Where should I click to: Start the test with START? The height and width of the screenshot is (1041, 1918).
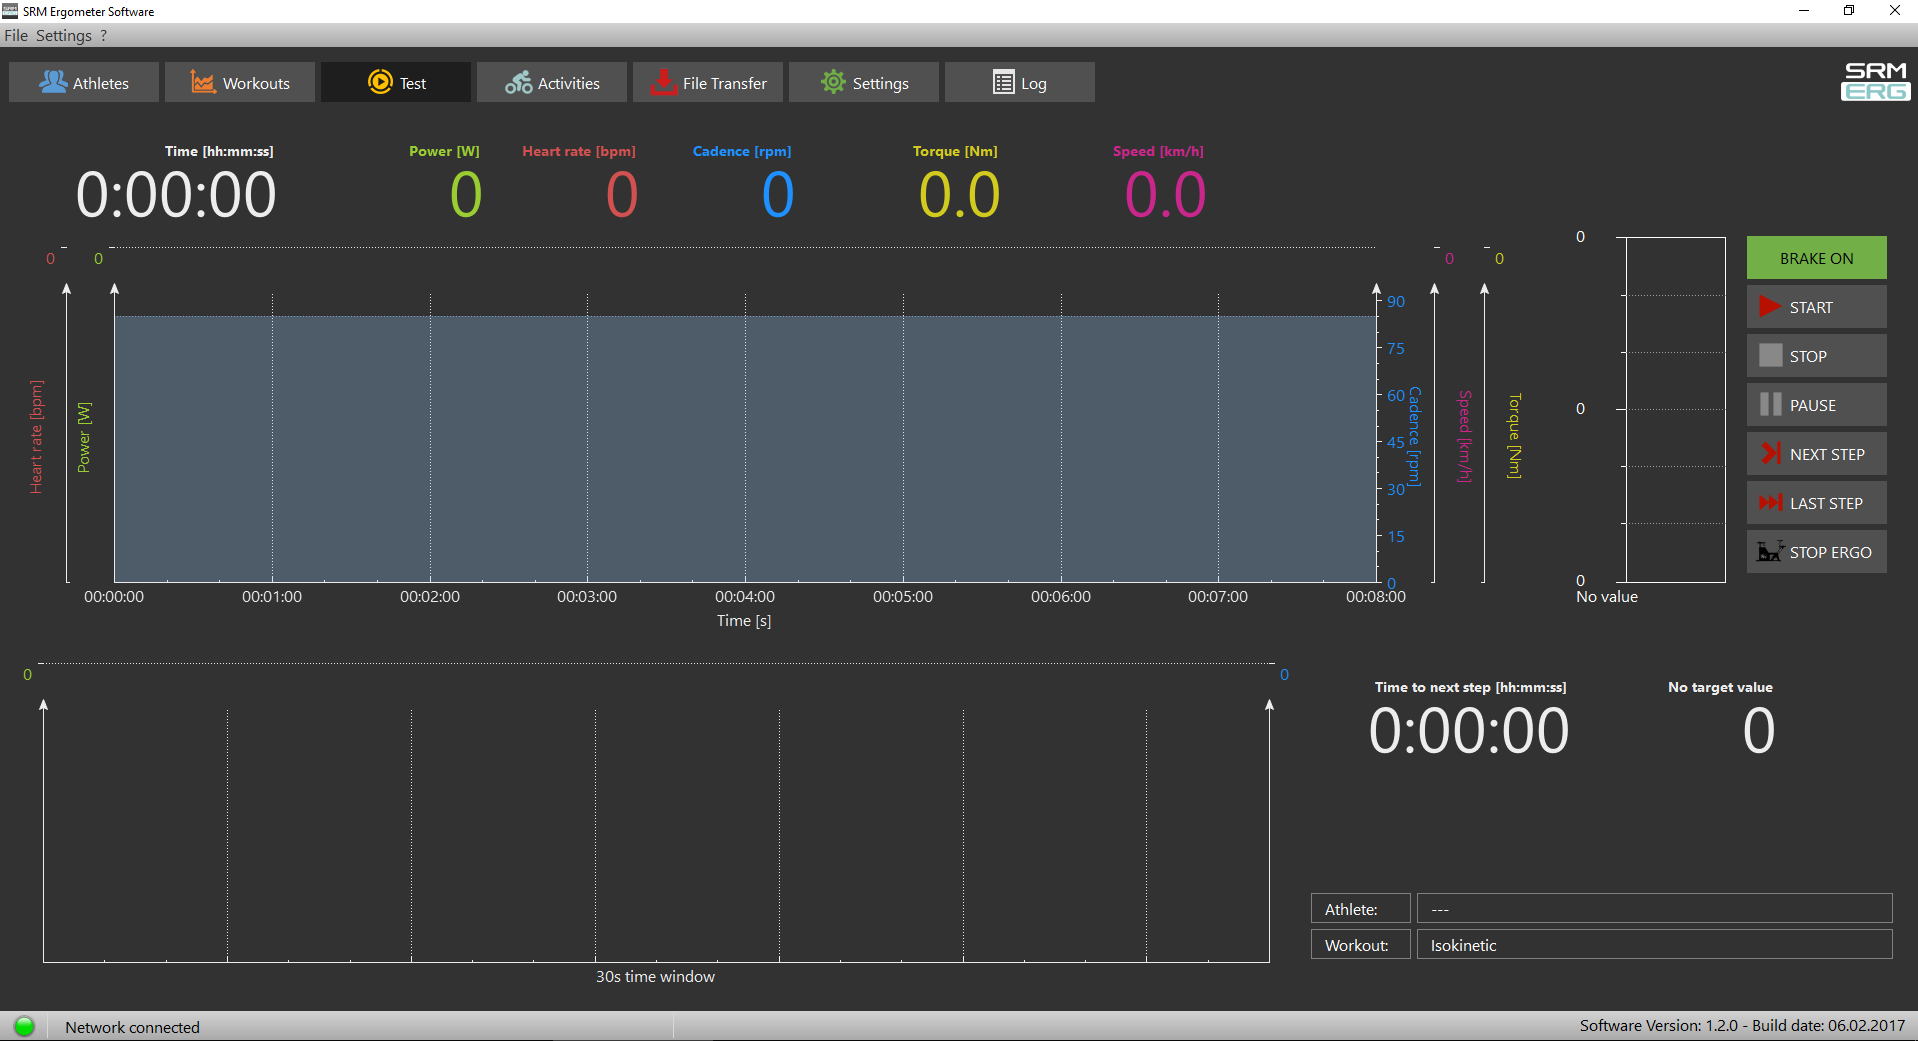click(1816, 307)
